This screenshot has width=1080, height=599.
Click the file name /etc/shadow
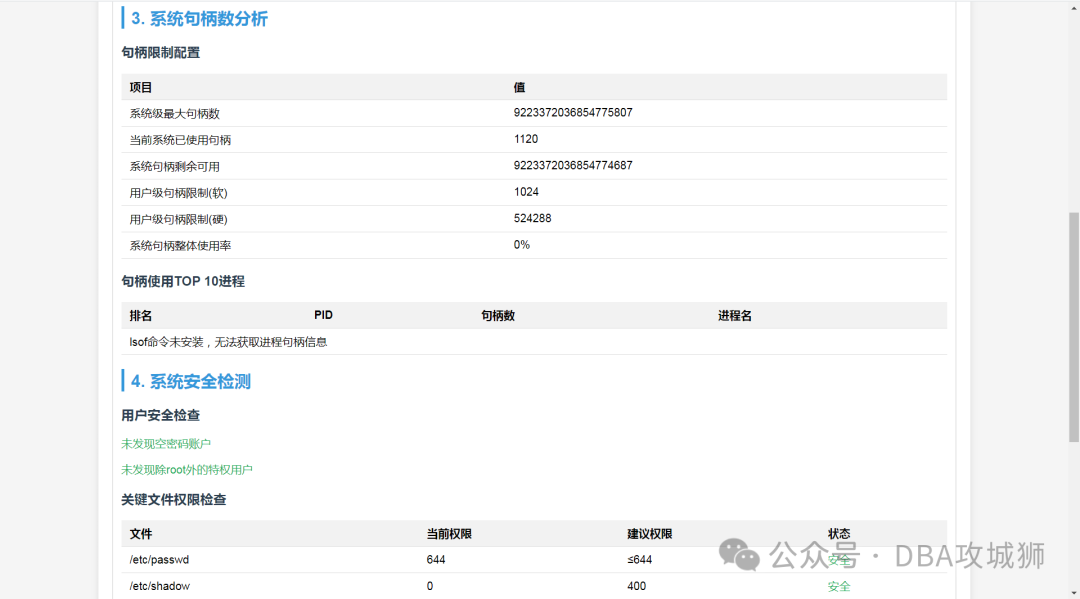160,587
